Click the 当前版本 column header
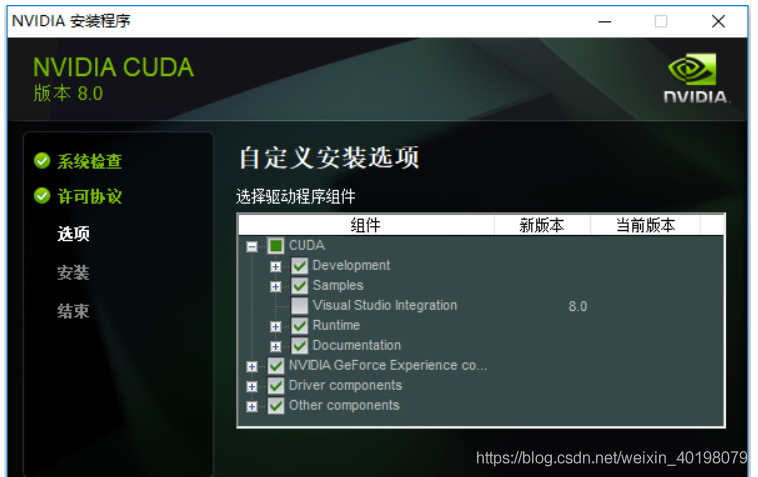This screenshot has height=477, width=758. [x=645, y=225]
